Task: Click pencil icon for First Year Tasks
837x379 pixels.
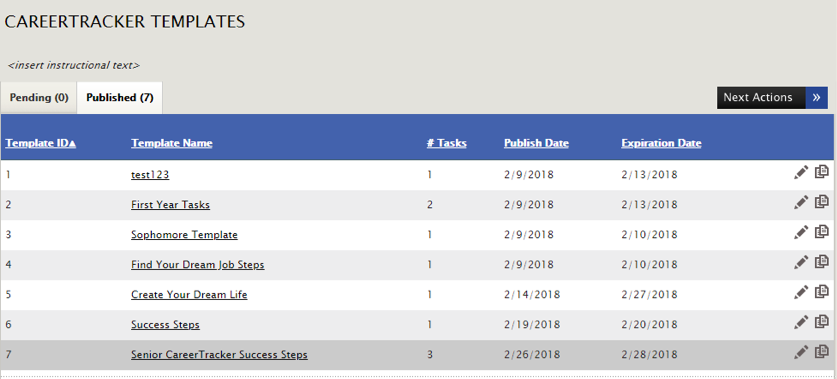Action: pyautogui.click(x=801, y=202)
